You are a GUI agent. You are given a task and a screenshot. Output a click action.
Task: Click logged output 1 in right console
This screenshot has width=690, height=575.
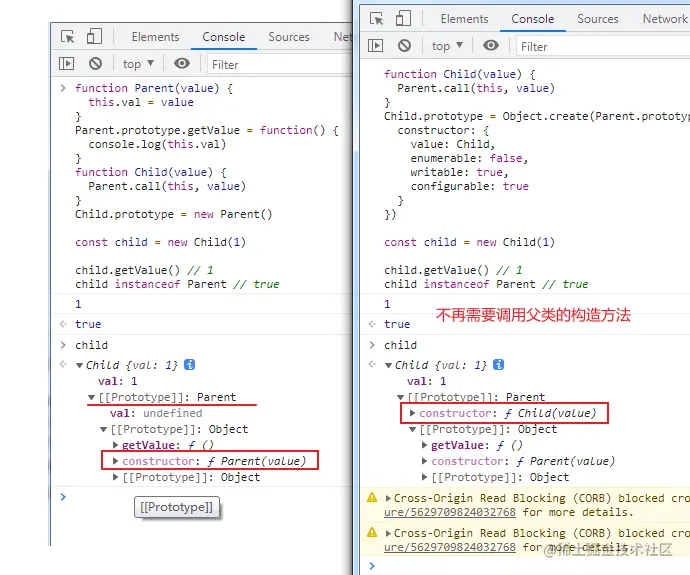click(387, 304)
